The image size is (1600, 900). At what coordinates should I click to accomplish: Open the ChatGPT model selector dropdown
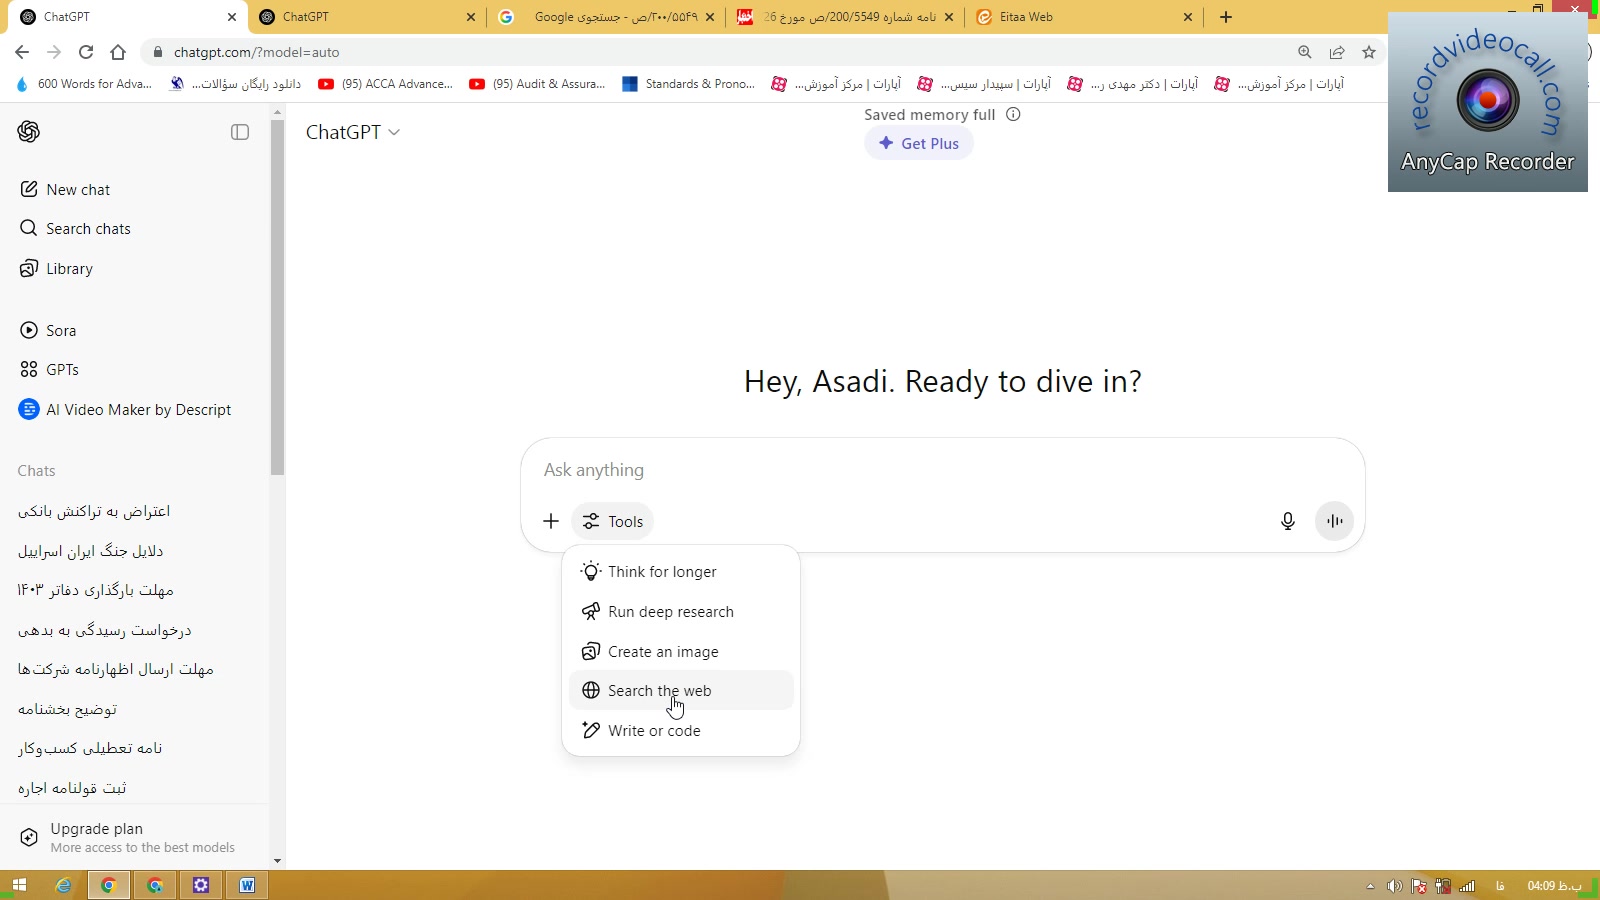(x=353, y=132)
